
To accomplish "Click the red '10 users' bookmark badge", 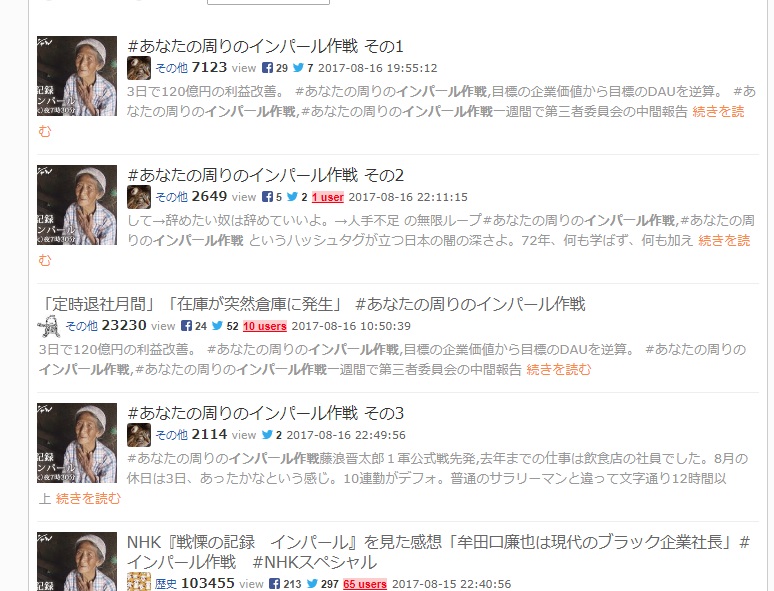I will (x=265, y=326).
